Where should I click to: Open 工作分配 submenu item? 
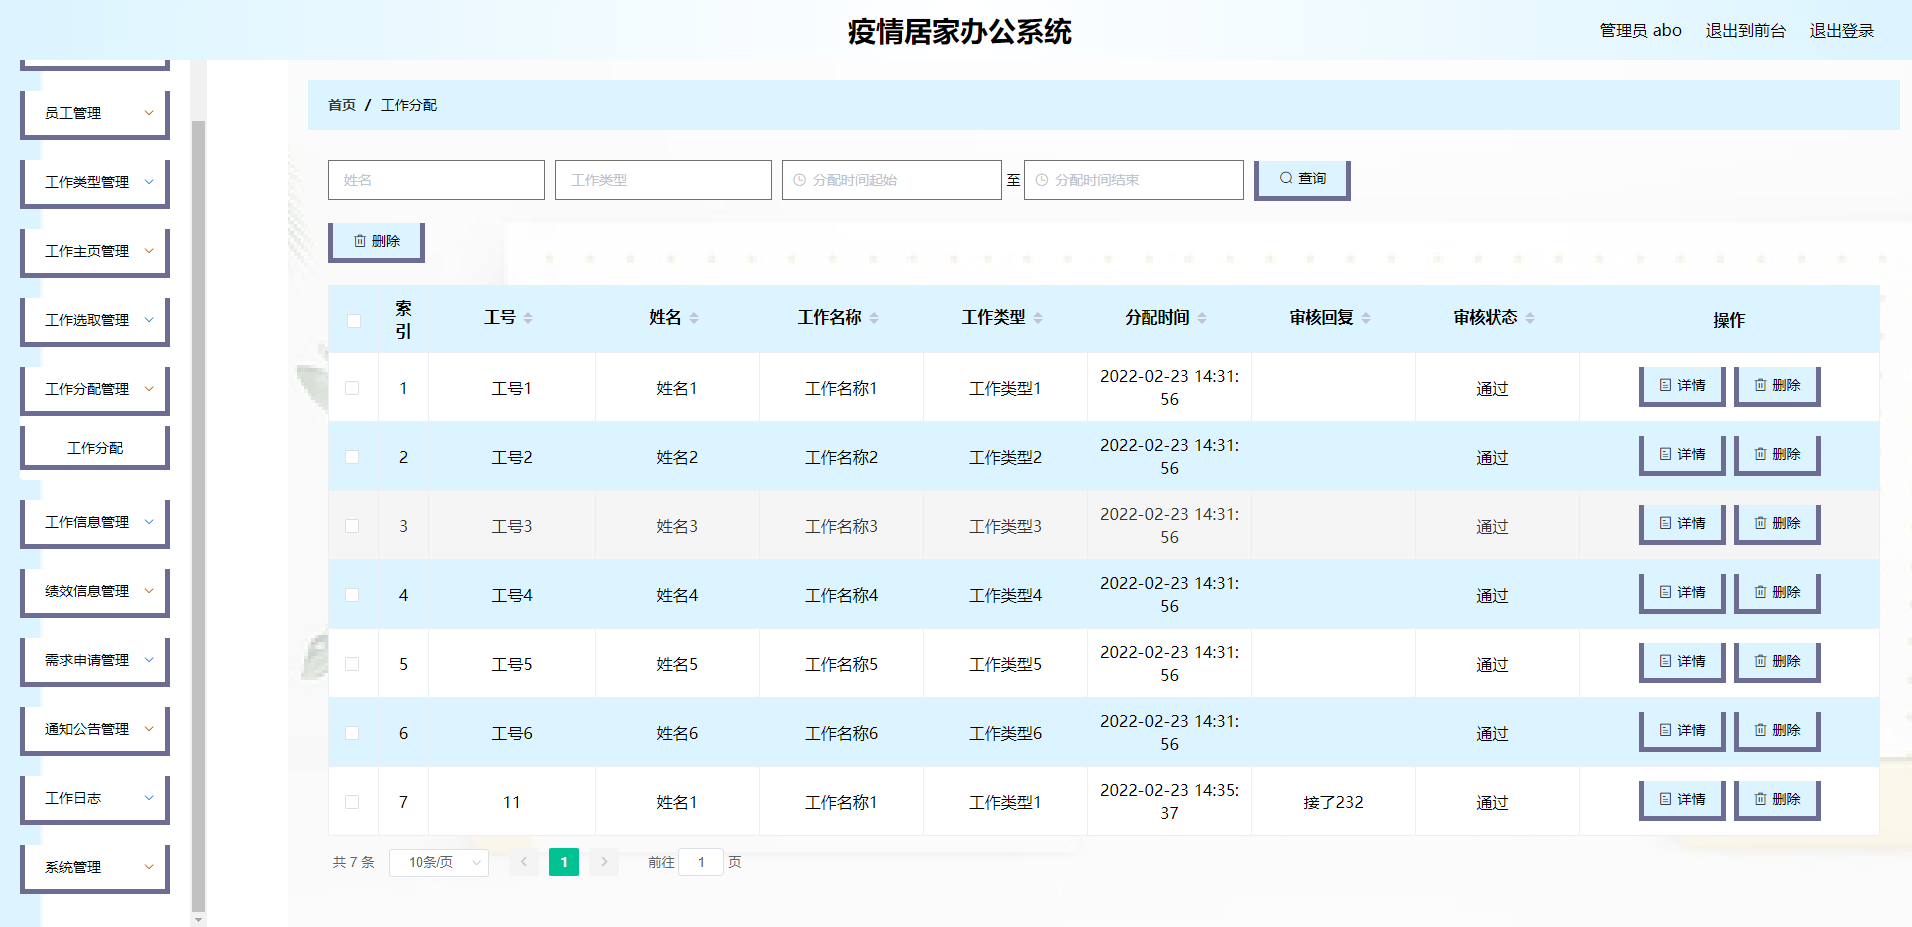pyautogui.click(x=95, y=448)
